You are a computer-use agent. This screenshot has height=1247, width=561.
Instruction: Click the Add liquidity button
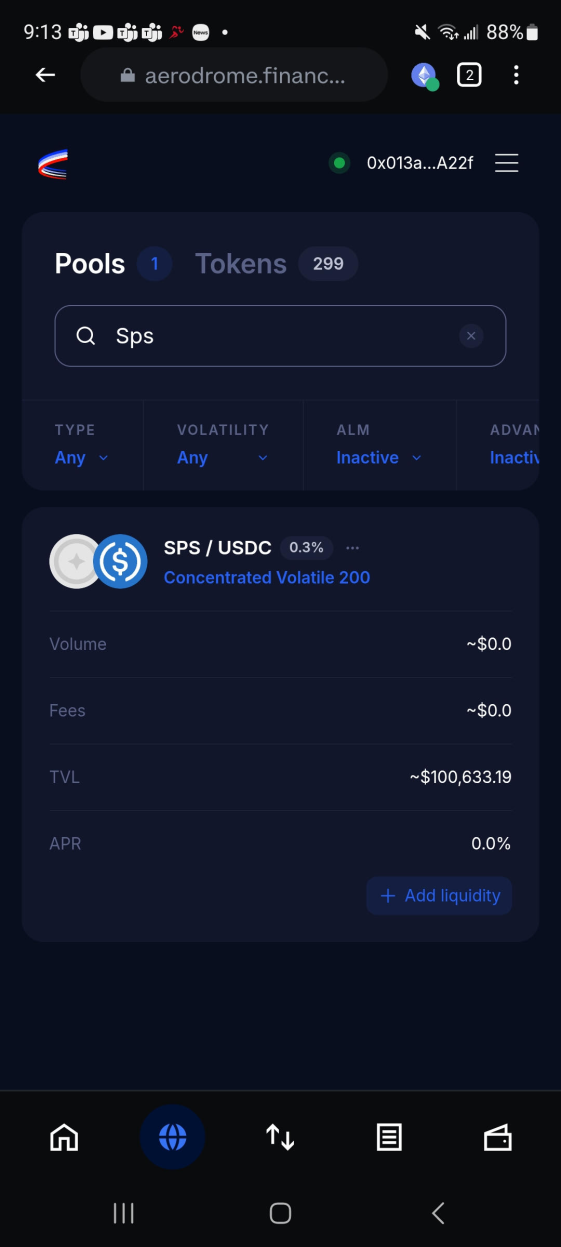[x=439, y=896]
